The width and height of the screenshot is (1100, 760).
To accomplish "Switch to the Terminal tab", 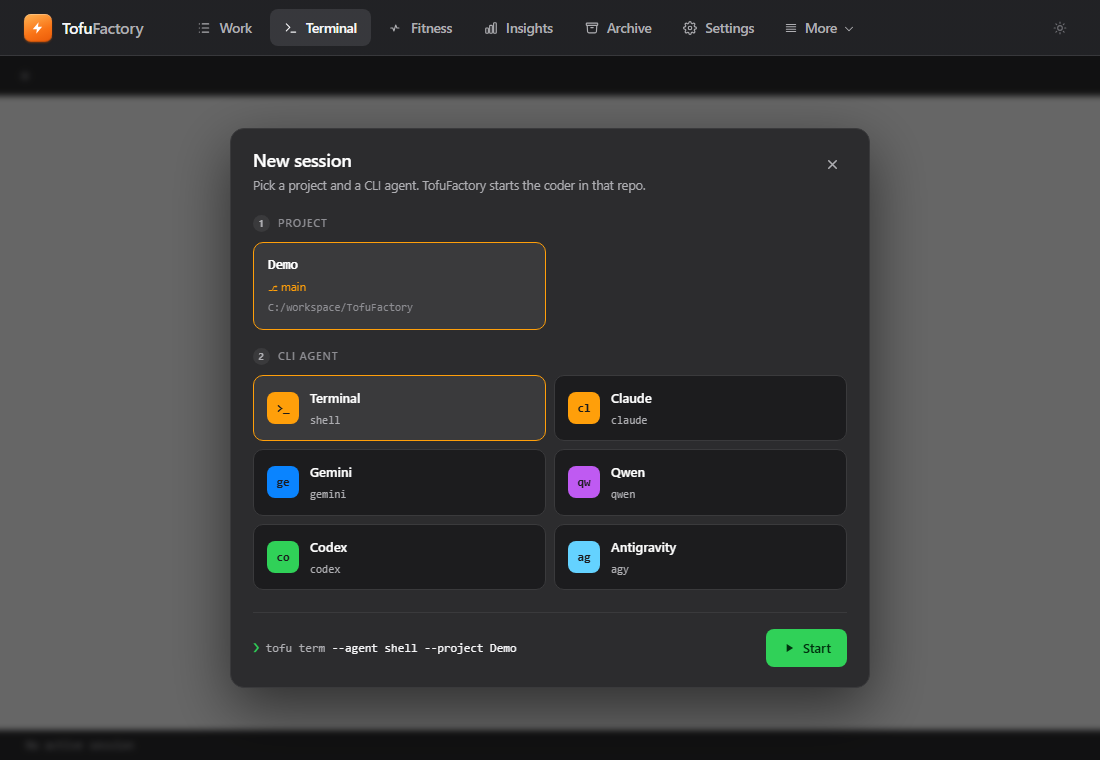I will pyautogui.click(x=321, y=28).
